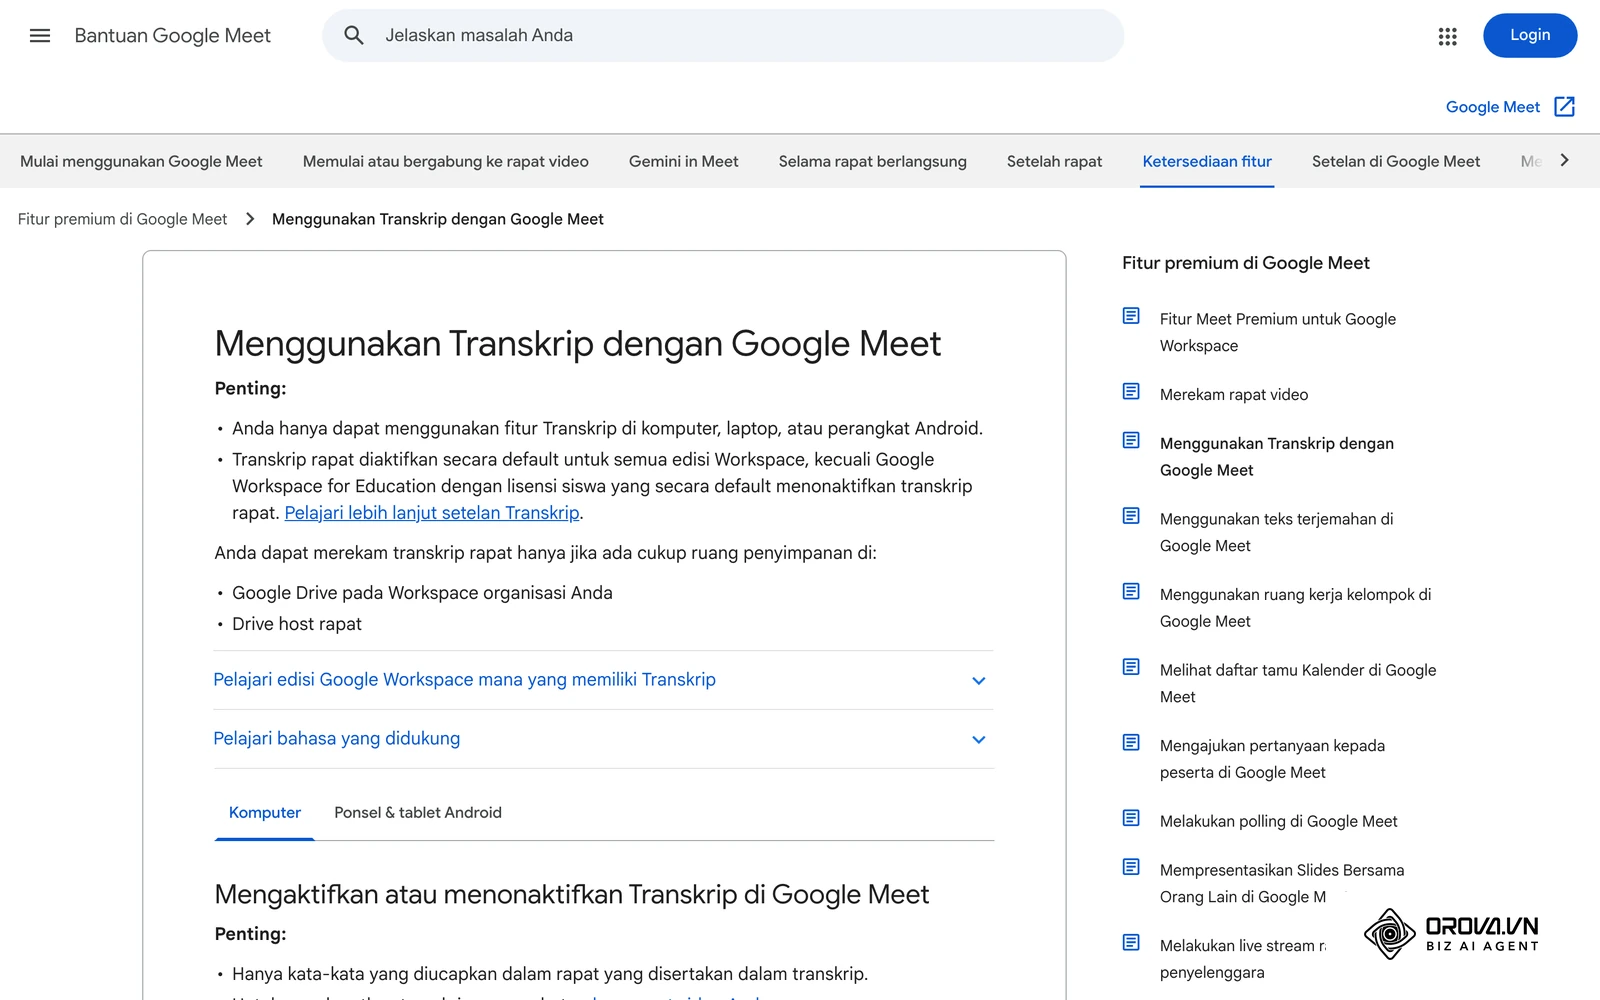Open Menggunakan ruang kerja kelompok article

pyautogui.click(x=1296, y=608)
